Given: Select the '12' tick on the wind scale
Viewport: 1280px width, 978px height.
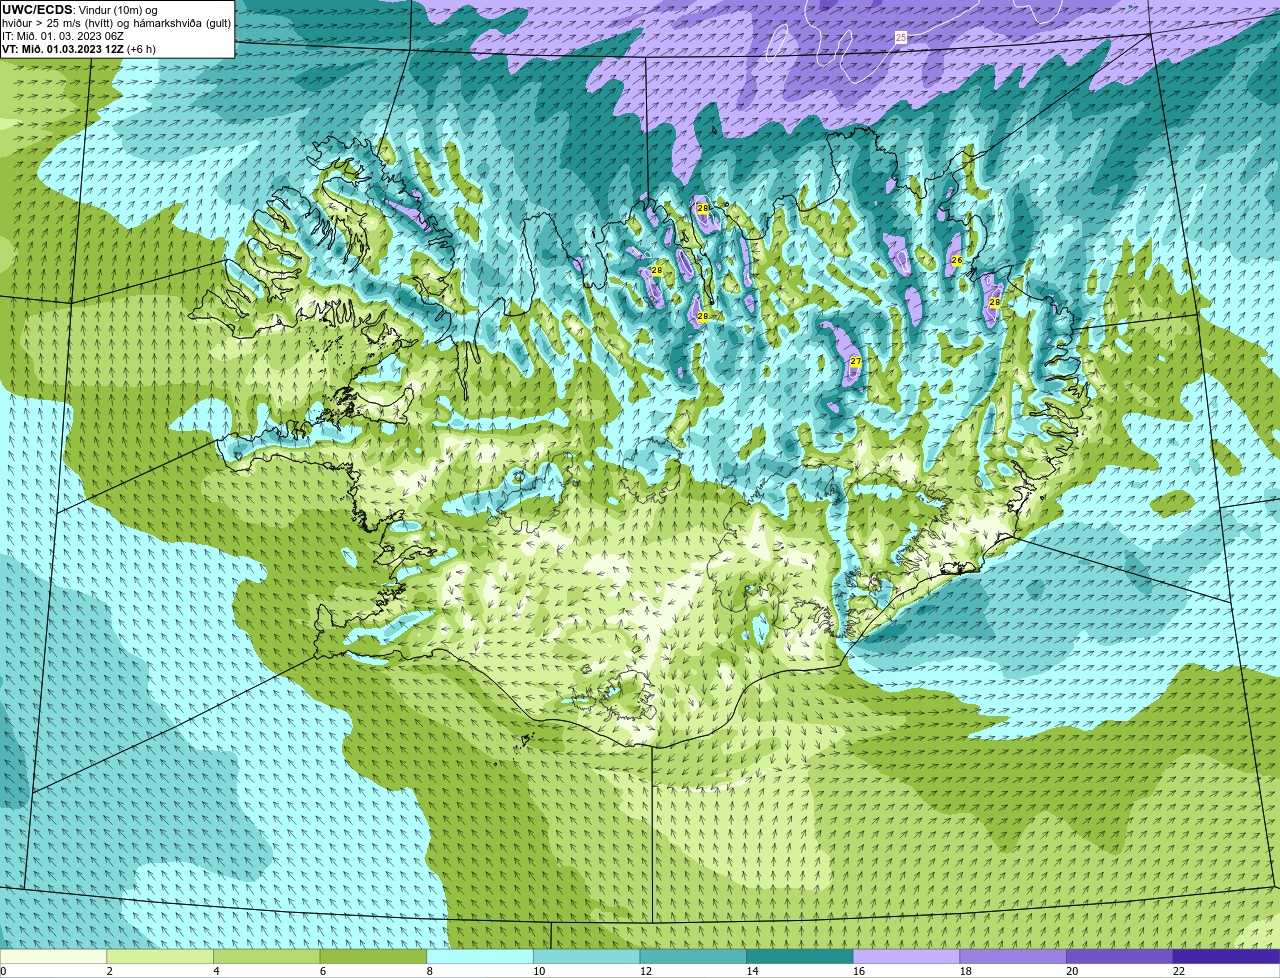Looking at the screenshot, I should pyautogui.click(x=646, y=971).
